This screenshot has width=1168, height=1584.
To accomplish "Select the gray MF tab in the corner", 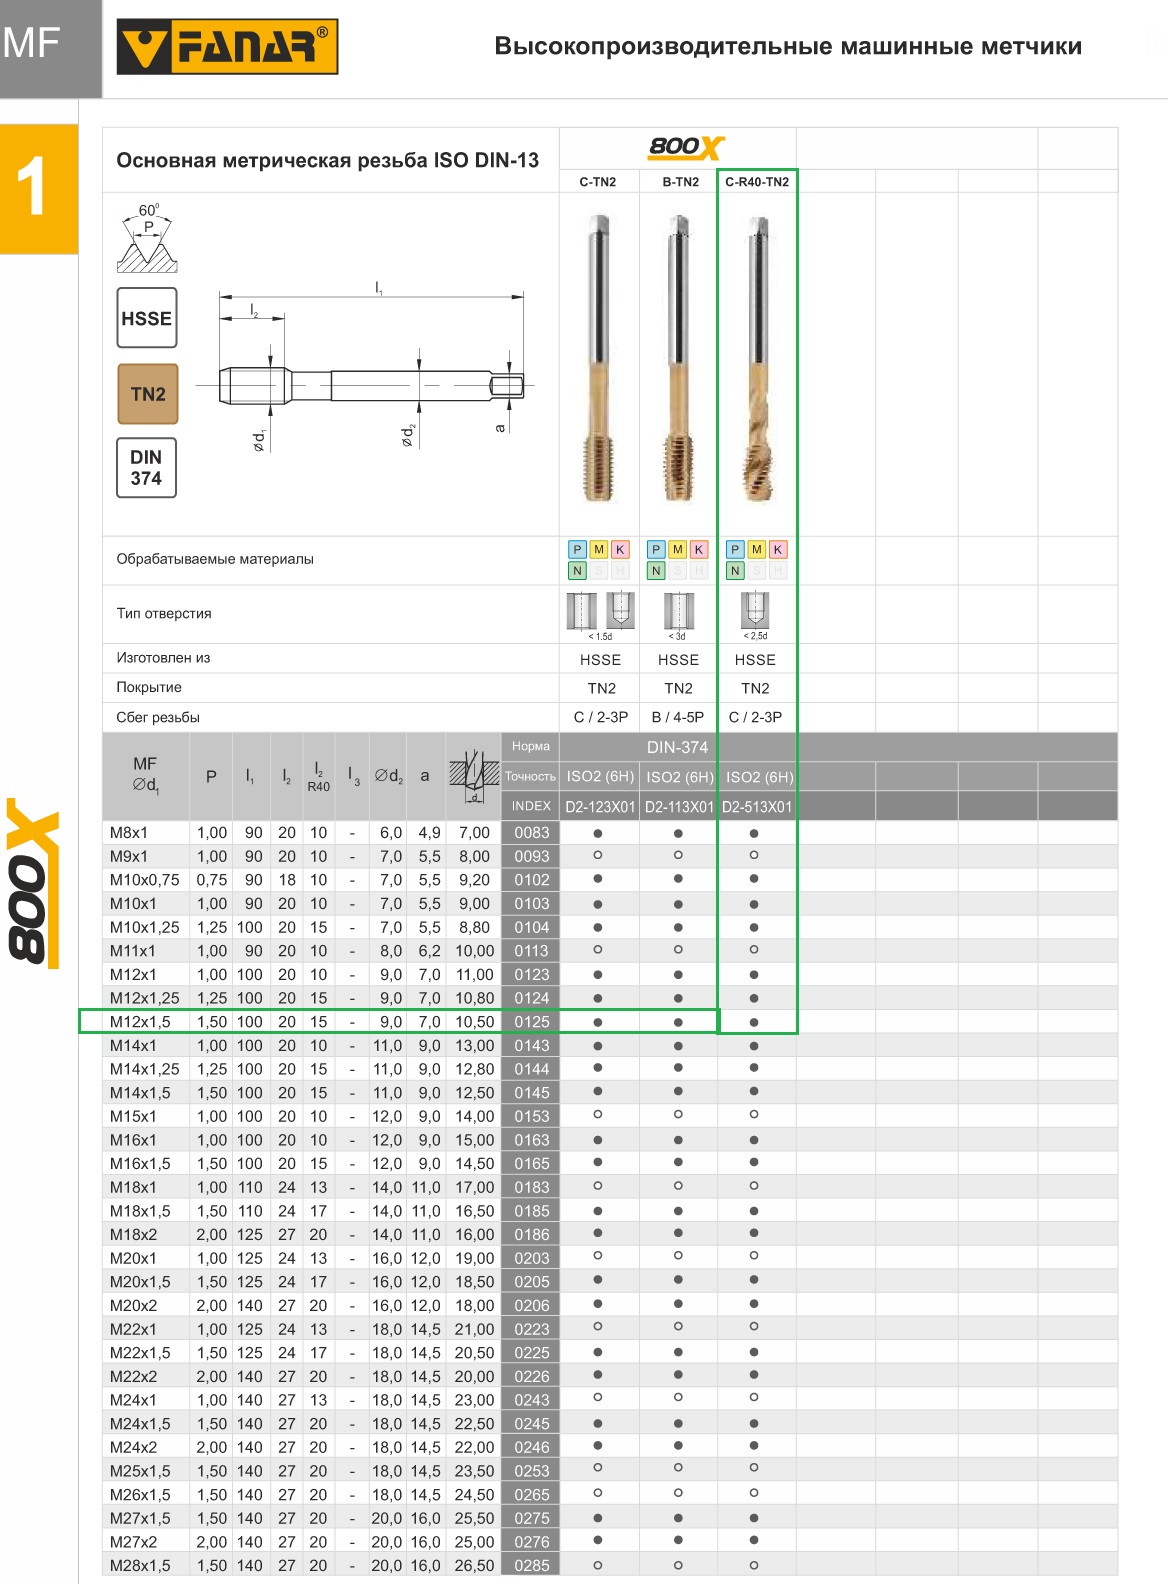I will pos(51,49).
